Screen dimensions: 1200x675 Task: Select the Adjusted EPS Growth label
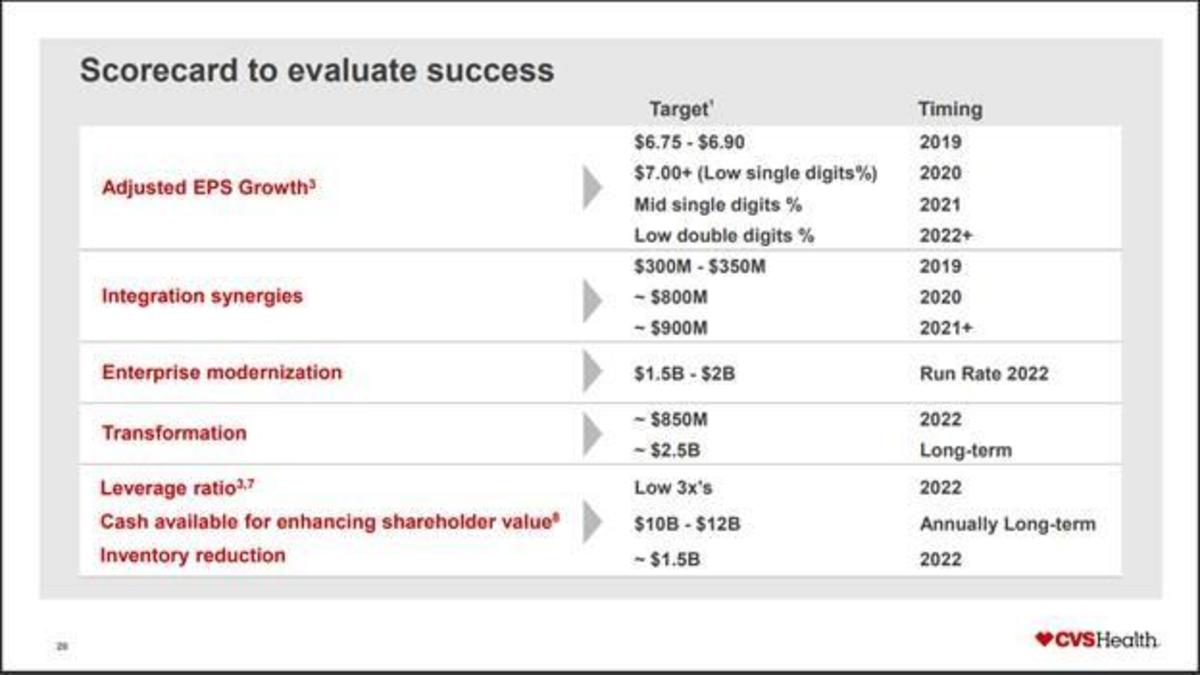click(x=209, y=187)
